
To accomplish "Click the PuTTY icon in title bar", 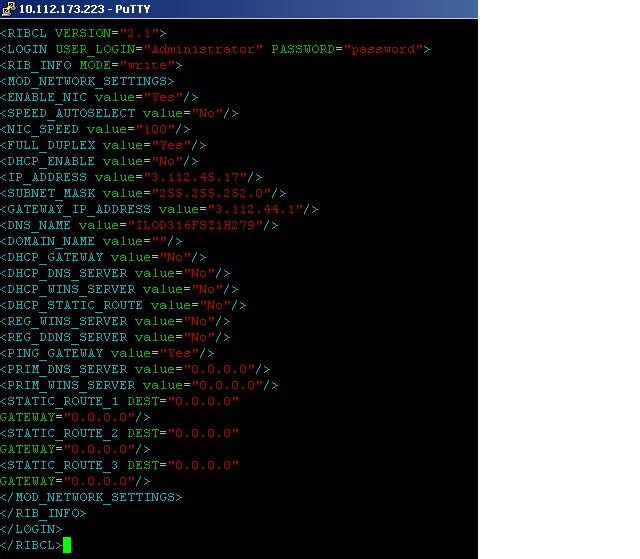I will tap(9, 9).
